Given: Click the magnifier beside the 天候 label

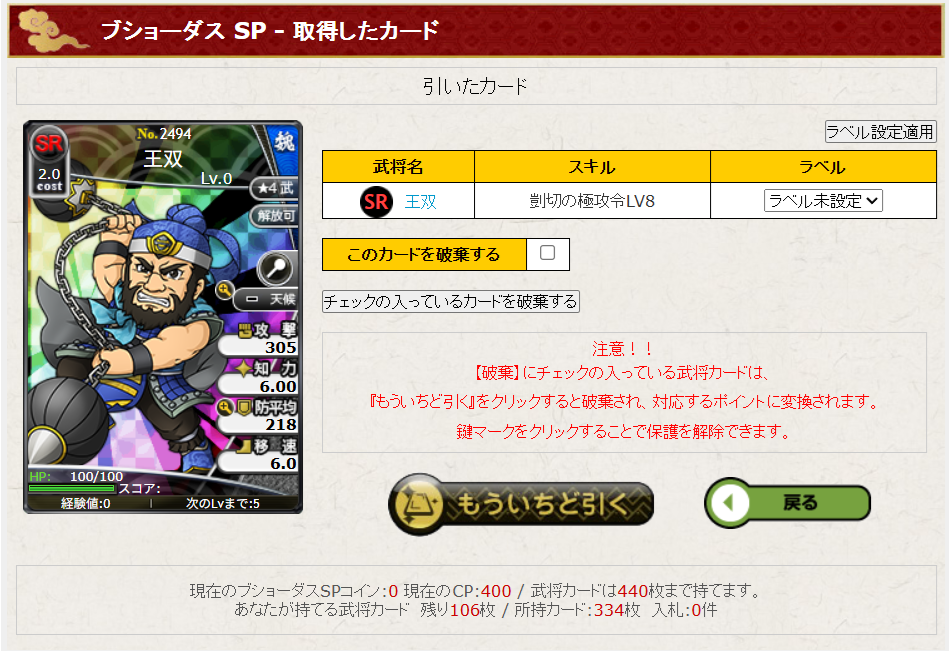Looking at the screenshot, I should click(225, 290).
